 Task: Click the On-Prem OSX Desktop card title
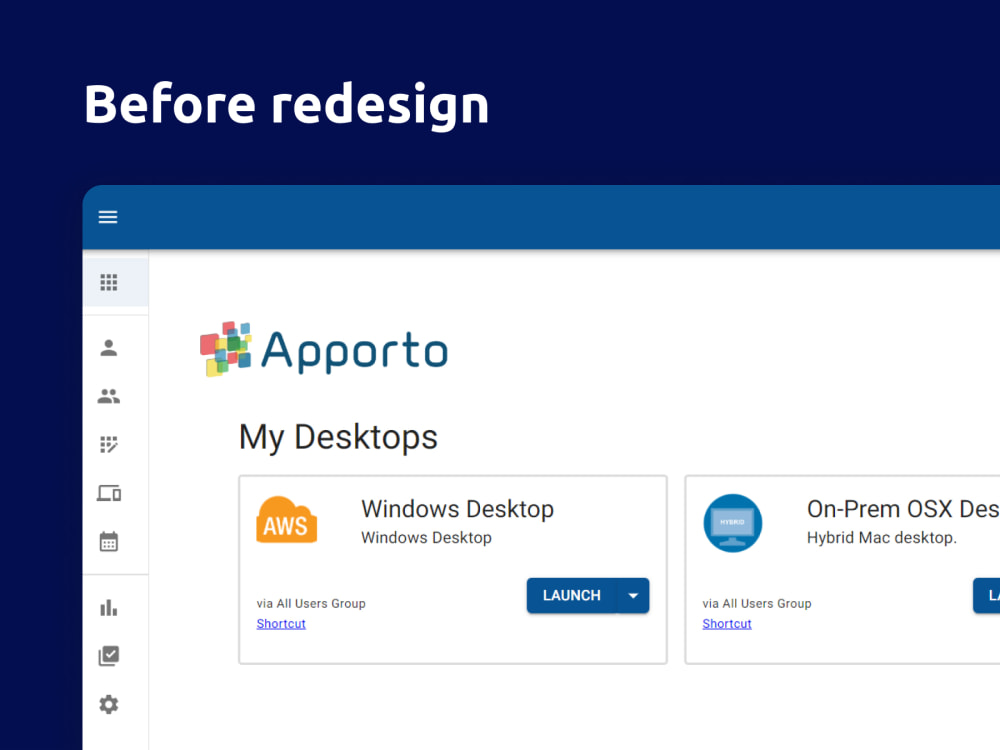coord(903,509)
